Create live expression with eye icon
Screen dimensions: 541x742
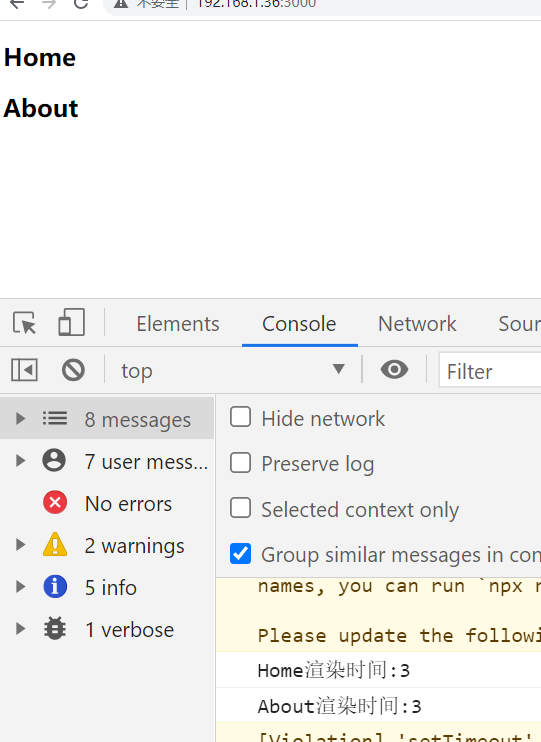(394, 369)
